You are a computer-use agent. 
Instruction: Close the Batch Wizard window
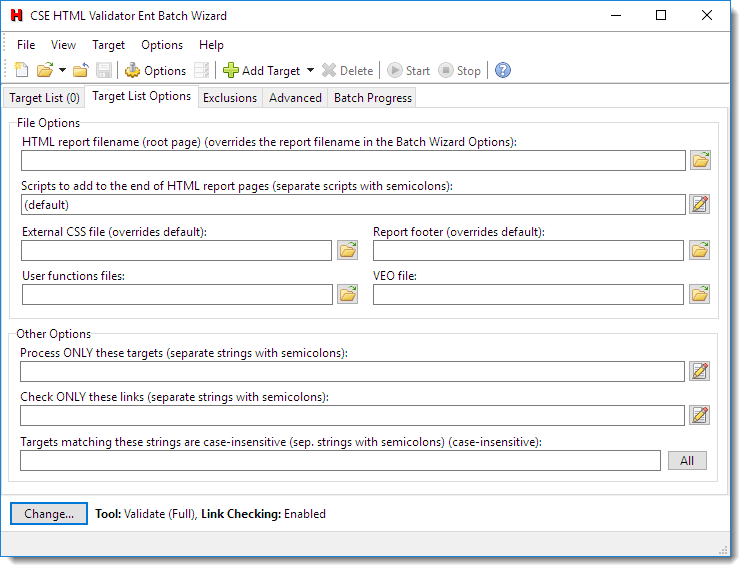[x=707, y=16]
